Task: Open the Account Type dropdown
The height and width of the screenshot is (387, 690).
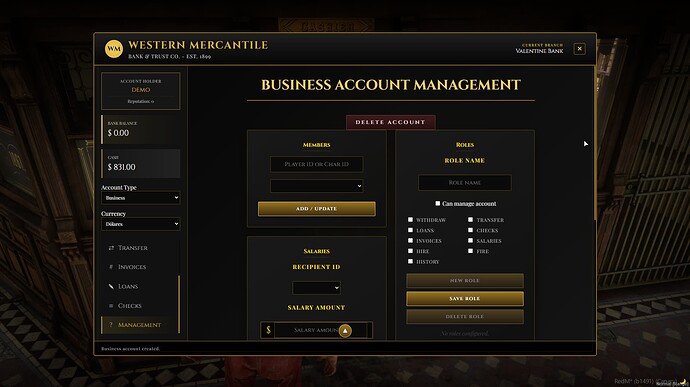Action: click(140, 198)
